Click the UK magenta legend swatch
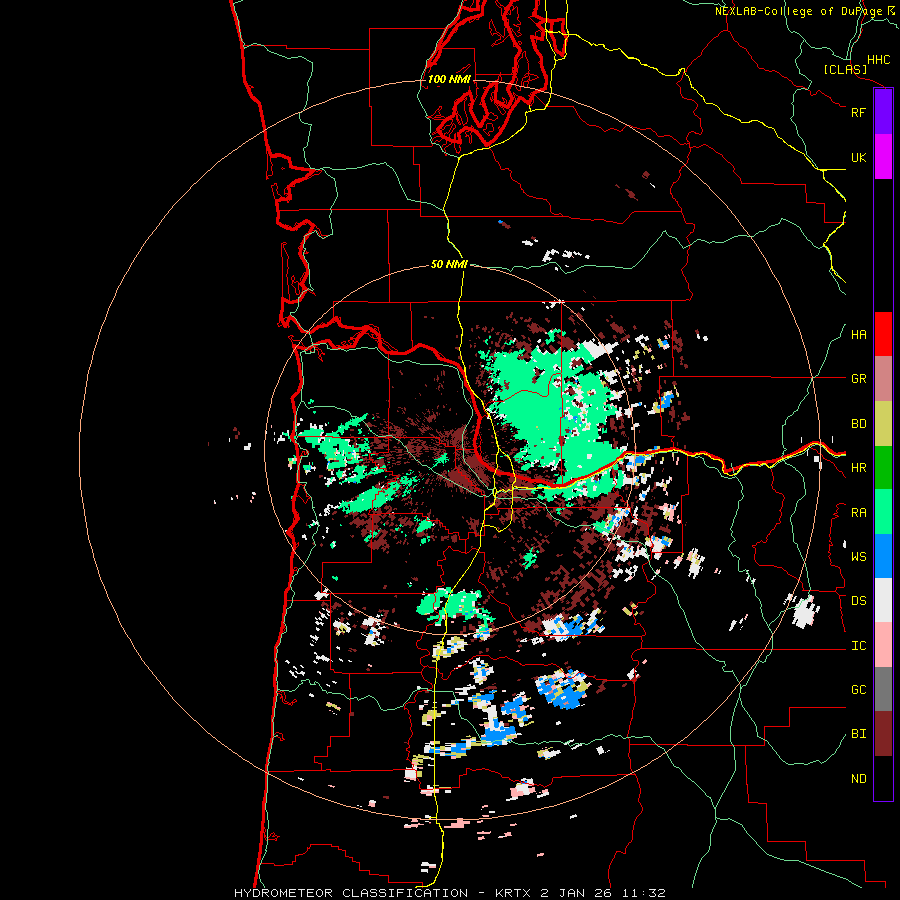 (883, 157)
